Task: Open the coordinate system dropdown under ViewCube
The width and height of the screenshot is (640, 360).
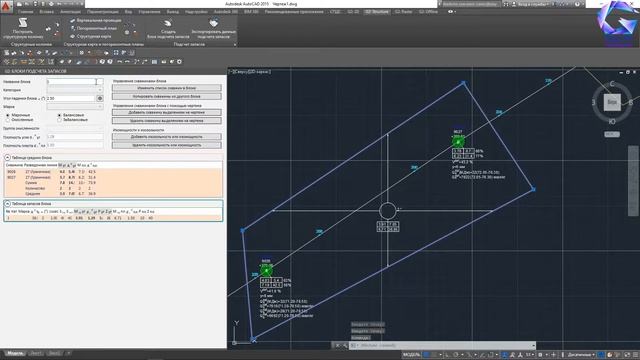Action: click(x=612, y=134)
